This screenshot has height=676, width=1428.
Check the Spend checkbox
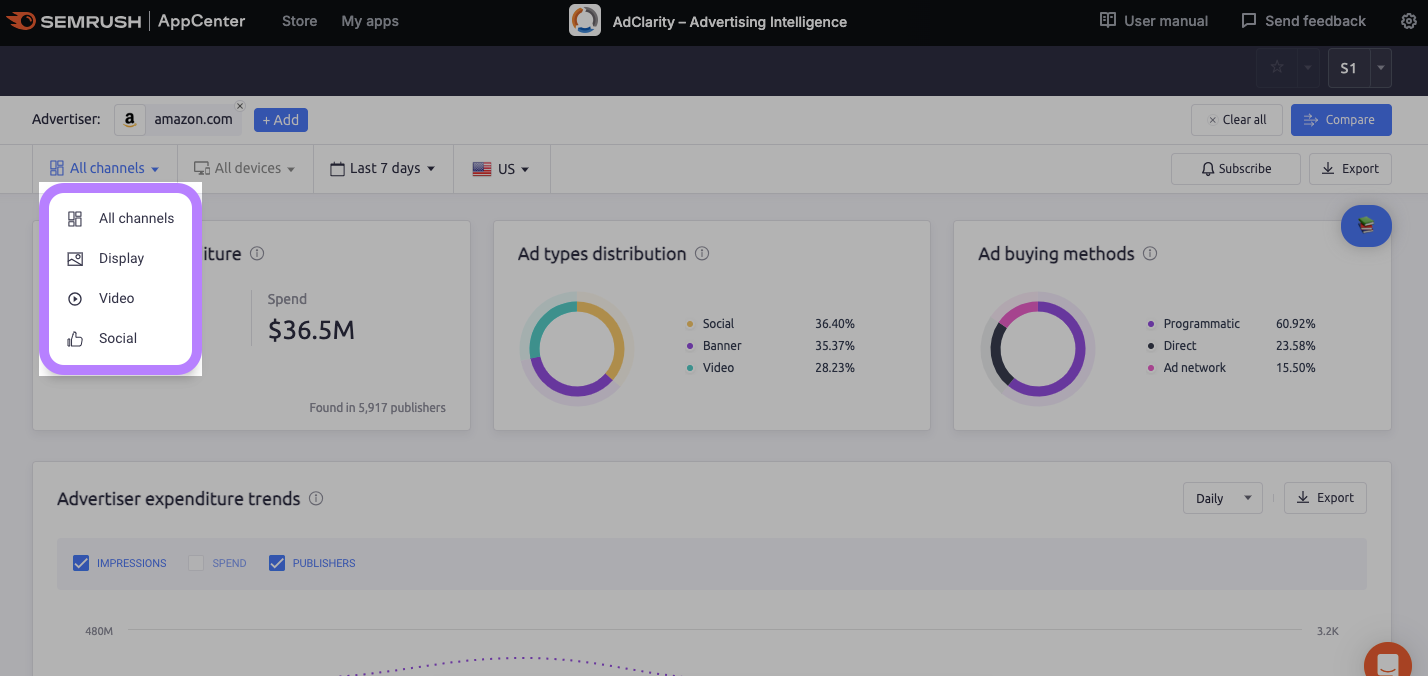click(196, 563)
